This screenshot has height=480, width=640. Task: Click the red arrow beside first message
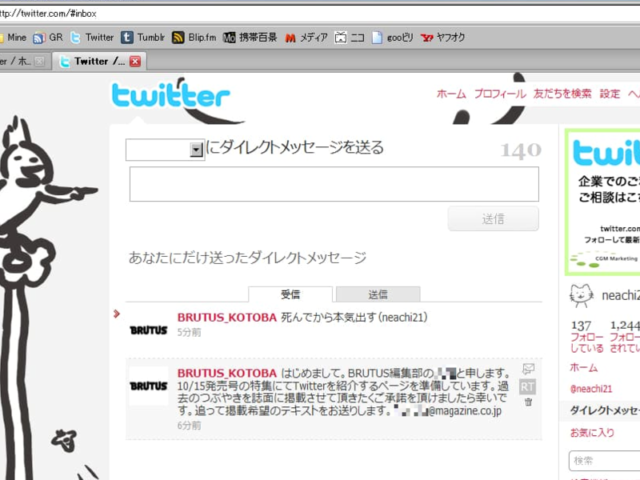click(x=117, y=313)
